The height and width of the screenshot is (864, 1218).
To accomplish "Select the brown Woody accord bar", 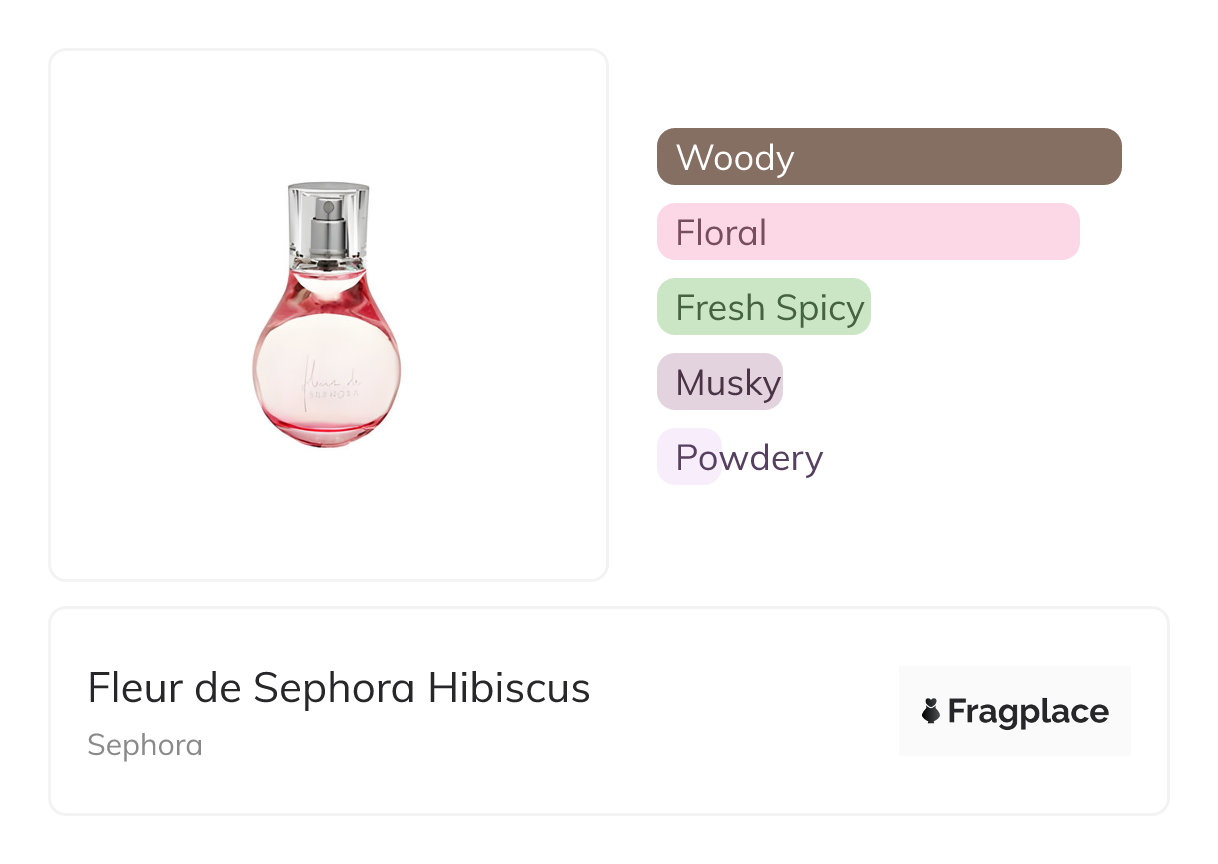I will click(889, 157).
